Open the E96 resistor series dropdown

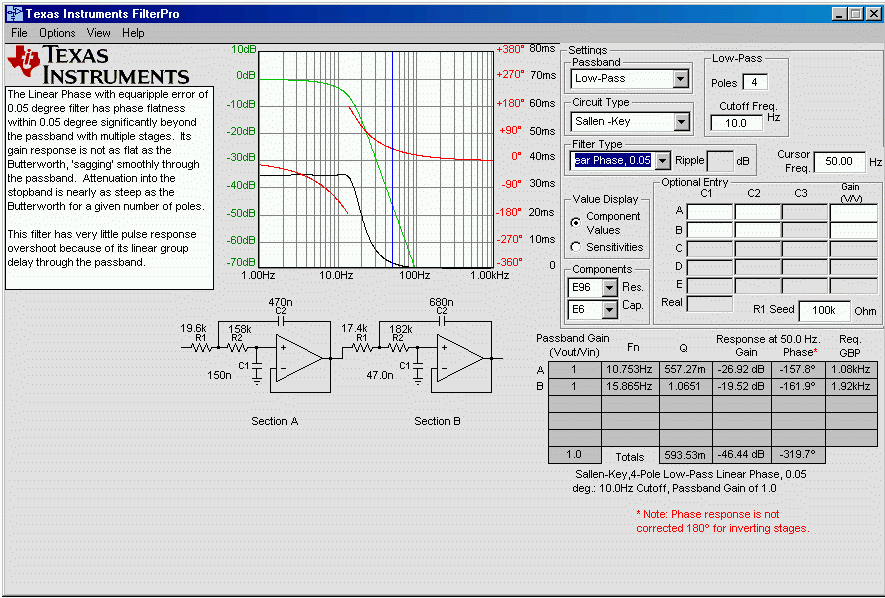[610, 288]
